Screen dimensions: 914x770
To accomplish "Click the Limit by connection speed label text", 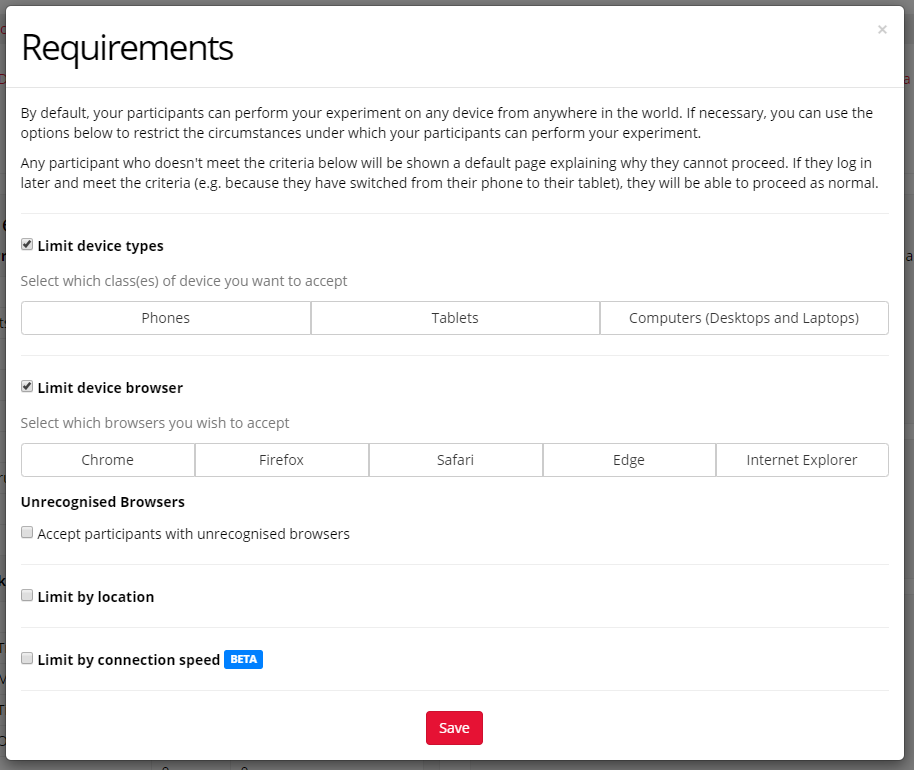I will pyautogui.click(x=128, y=659).
